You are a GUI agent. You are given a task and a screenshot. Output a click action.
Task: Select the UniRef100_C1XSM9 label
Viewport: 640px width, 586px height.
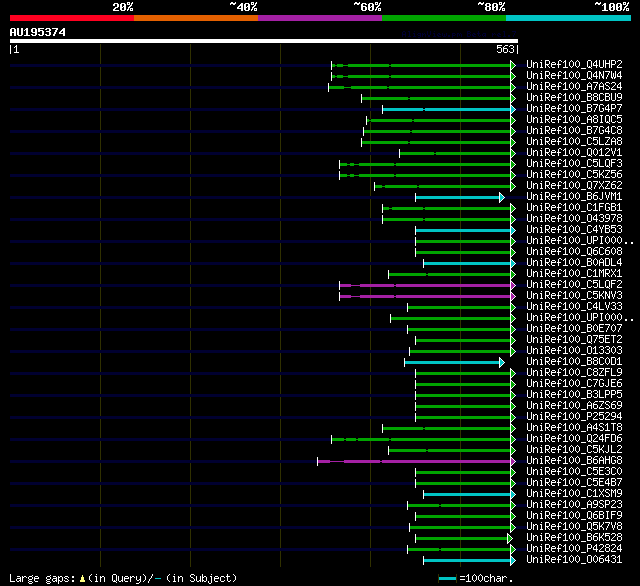tap(574, 494)
